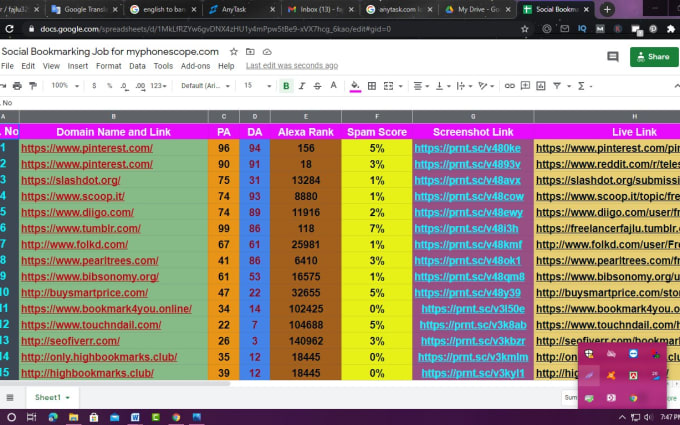The height and width of the screenshot is (425, 680).
Task: Open the borders tool
Action: pyautogui.click(x=372, y=86)
